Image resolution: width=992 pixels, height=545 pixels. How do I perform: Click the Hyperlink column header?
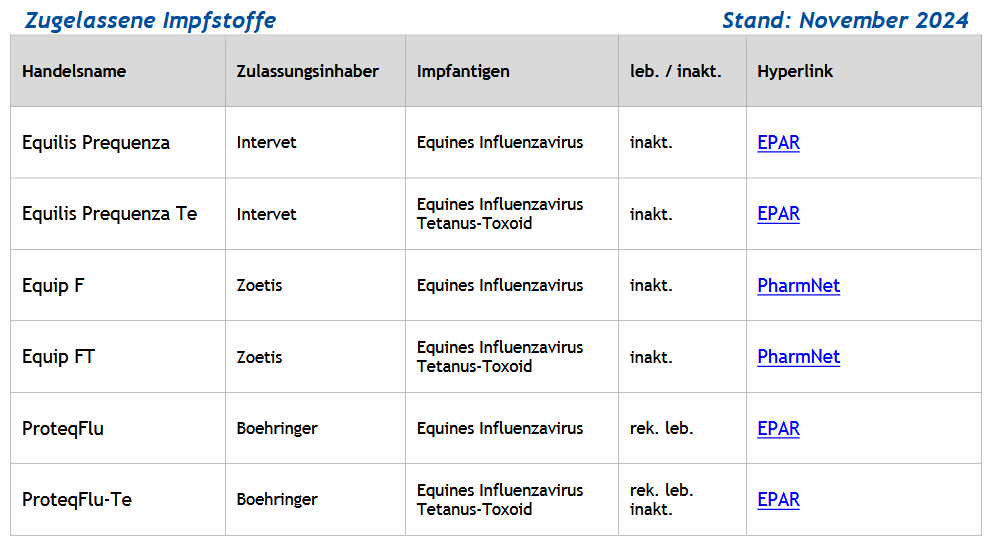point(795,72)
